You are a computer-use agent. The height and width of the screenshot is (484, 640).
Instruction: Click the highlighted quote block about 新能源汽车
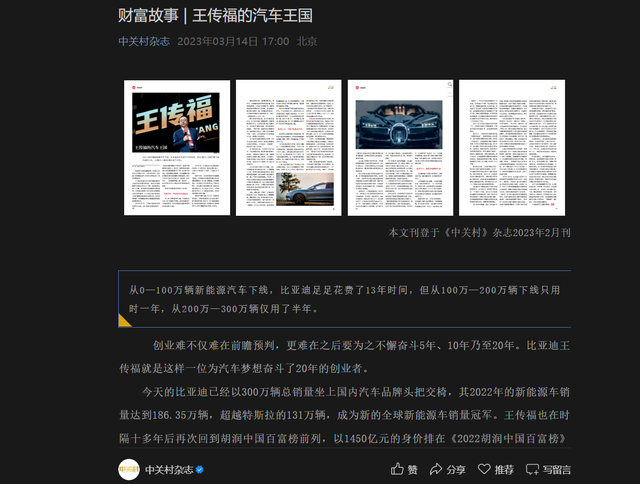347,299
